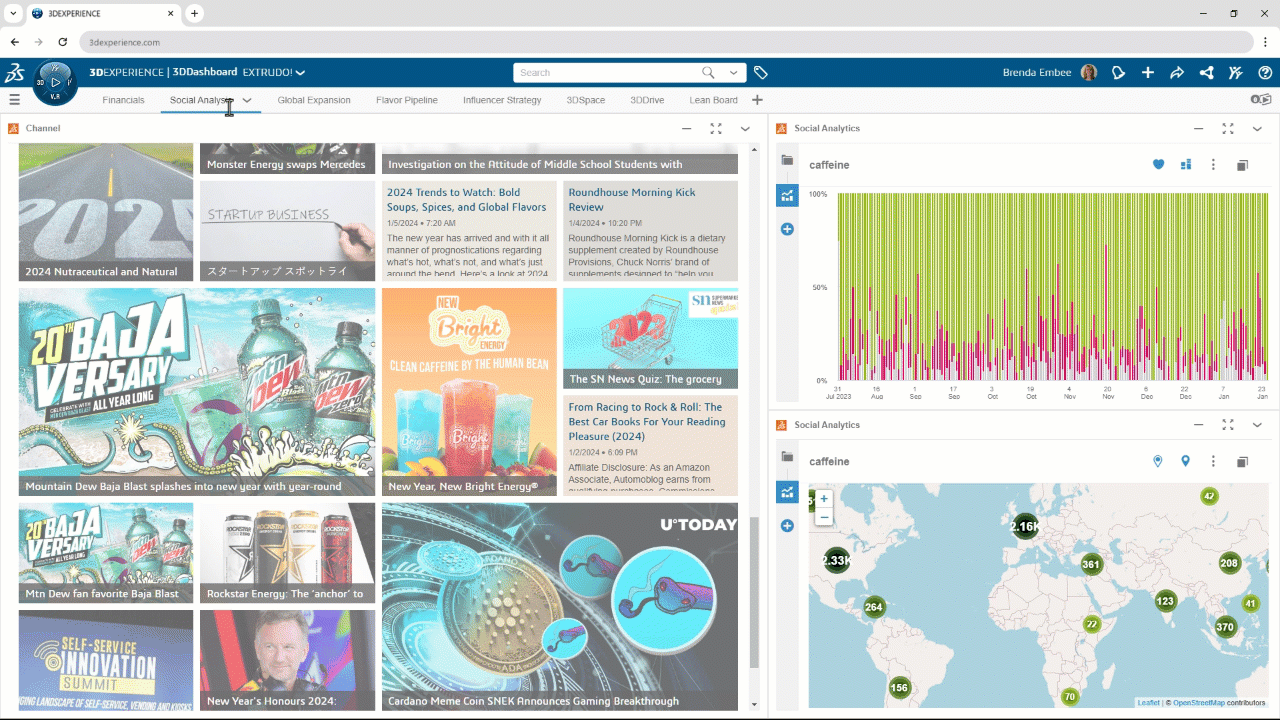Switch to the Flavor Pipeline tab

407,100
